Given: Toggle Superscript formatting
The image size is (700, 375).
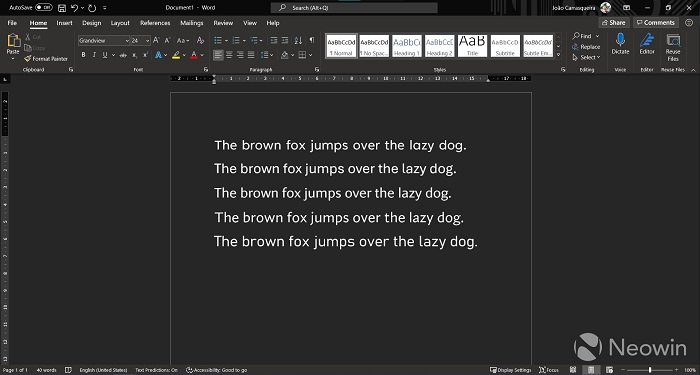Looking at the screenshot, I should (146, 55).
